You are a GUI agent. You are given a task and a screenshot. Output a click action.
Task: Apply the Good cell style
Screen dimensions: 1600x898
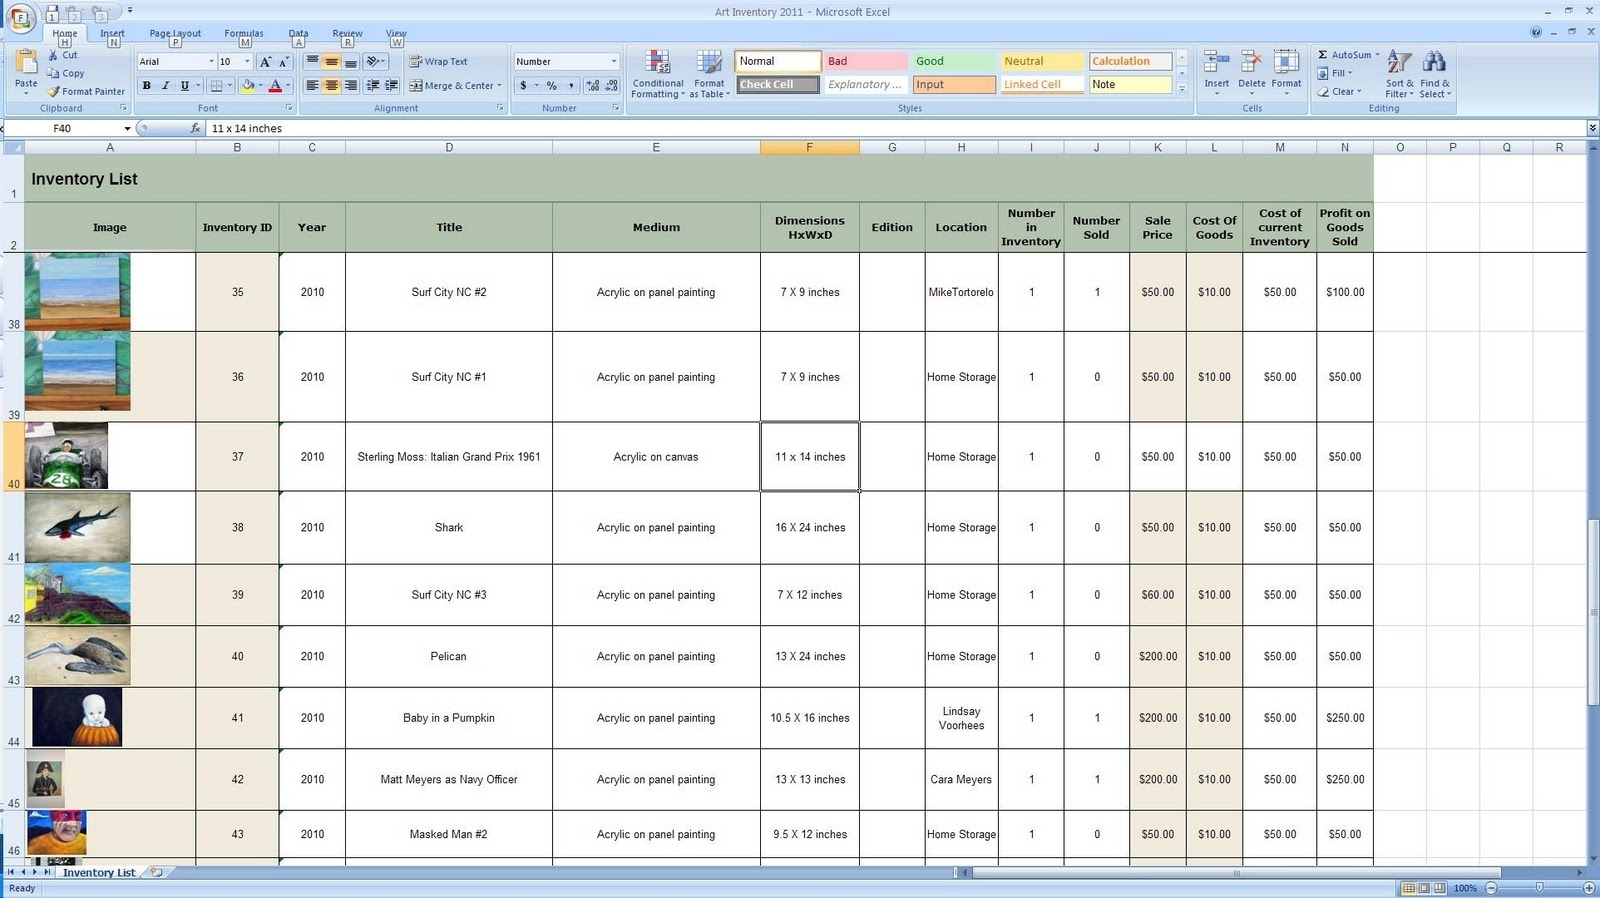point(951,61)
